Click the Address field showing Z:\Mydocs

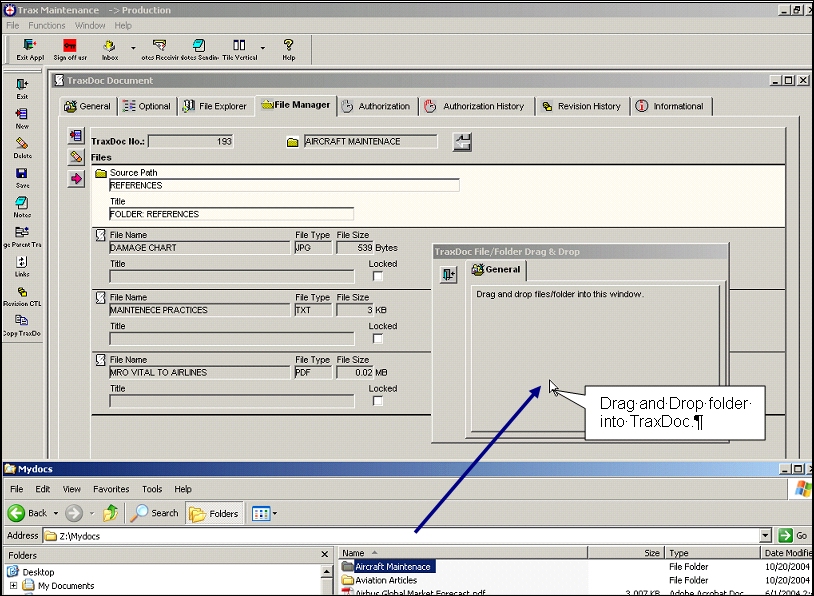[402, 536]
